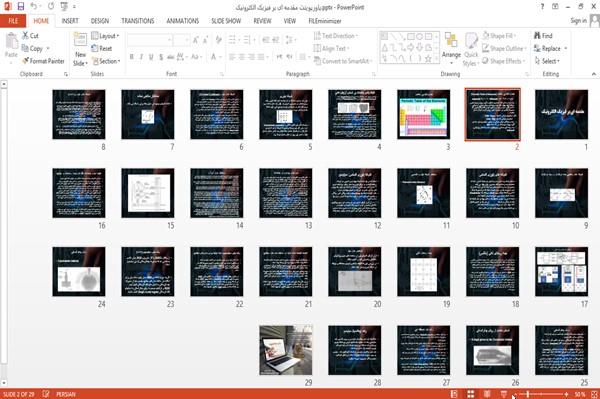Select slide 15 diagram thumbnail
The height and width of the screenshot is (399, 600).
coord(148,193)
